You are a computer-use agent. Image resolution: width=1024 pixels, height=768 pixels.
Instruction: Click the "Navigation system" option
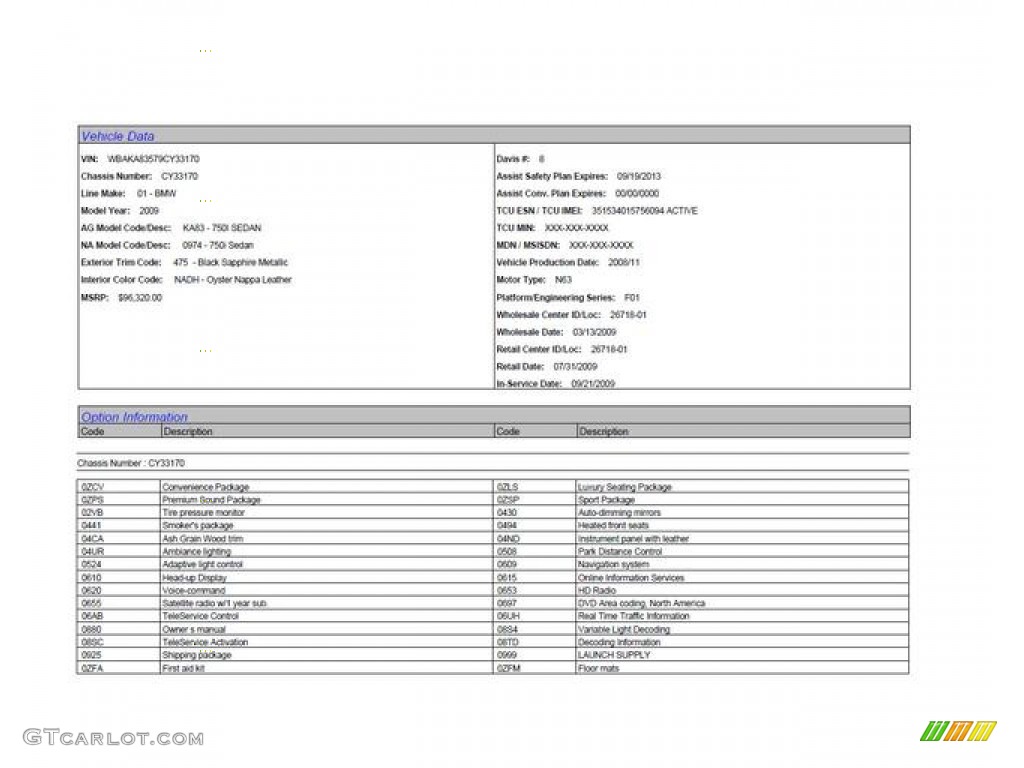click(x=613, y=564)
